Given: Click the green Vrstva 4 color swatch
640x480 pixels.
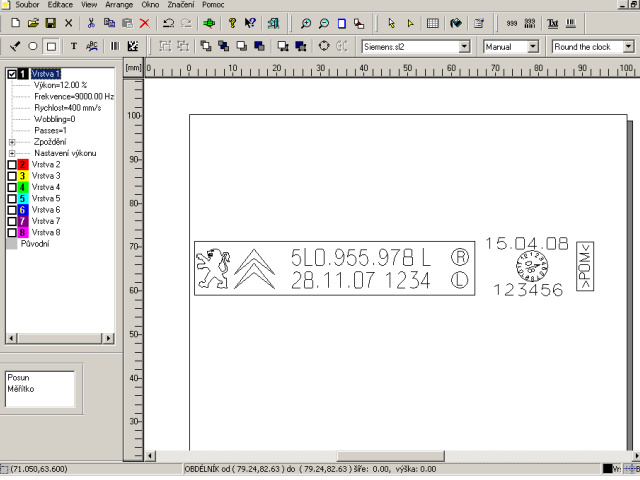Looking at the screenshot, I should (23, 187).
